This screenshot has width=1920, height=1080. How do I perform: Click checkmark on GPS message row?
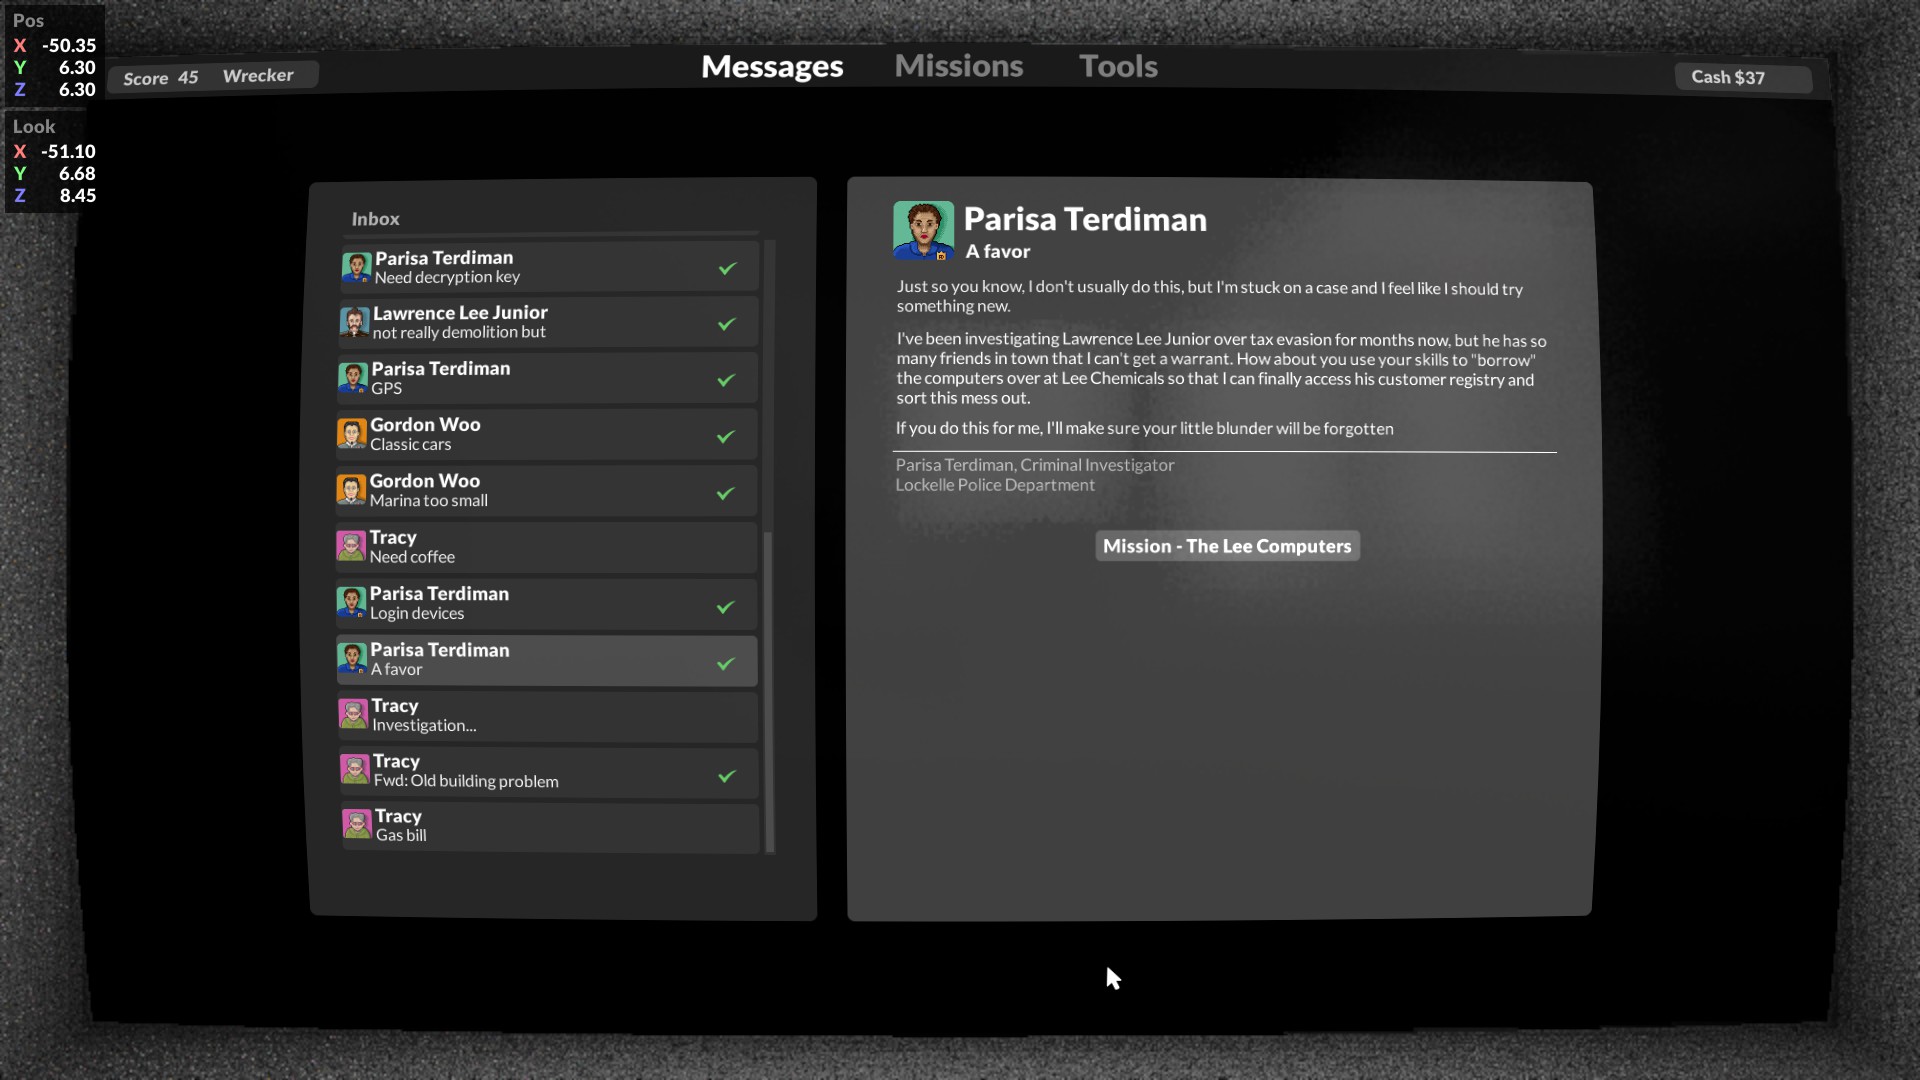click(726, 380)
